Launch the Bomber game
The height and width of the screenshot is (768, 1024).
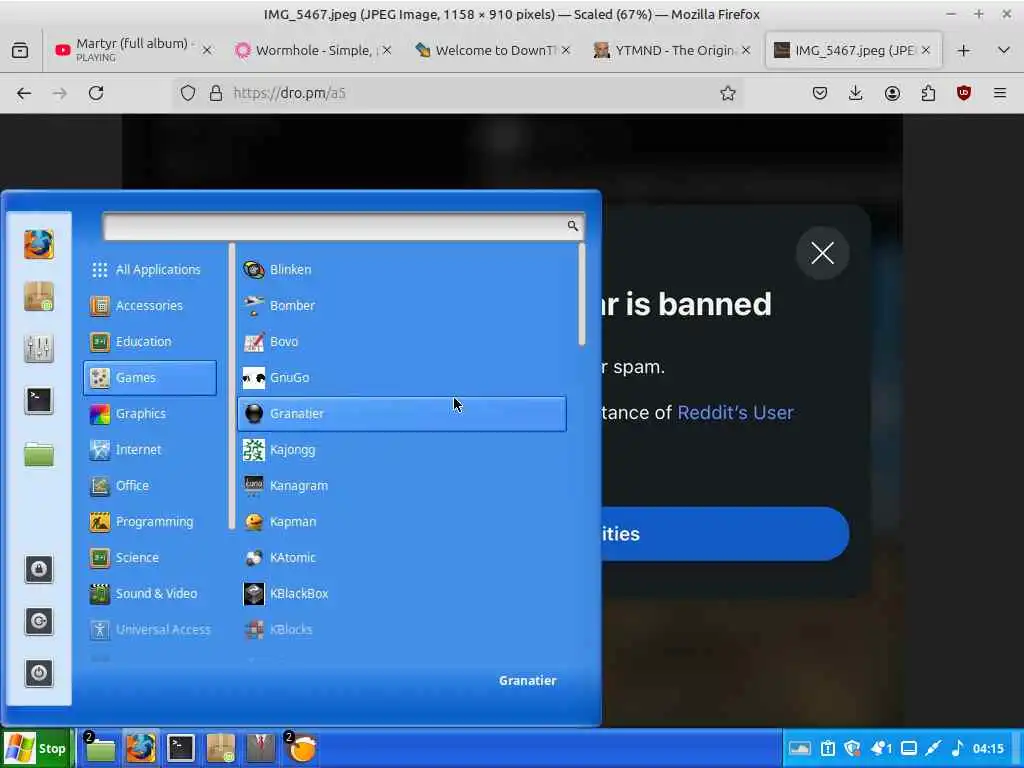click(402, 306)
